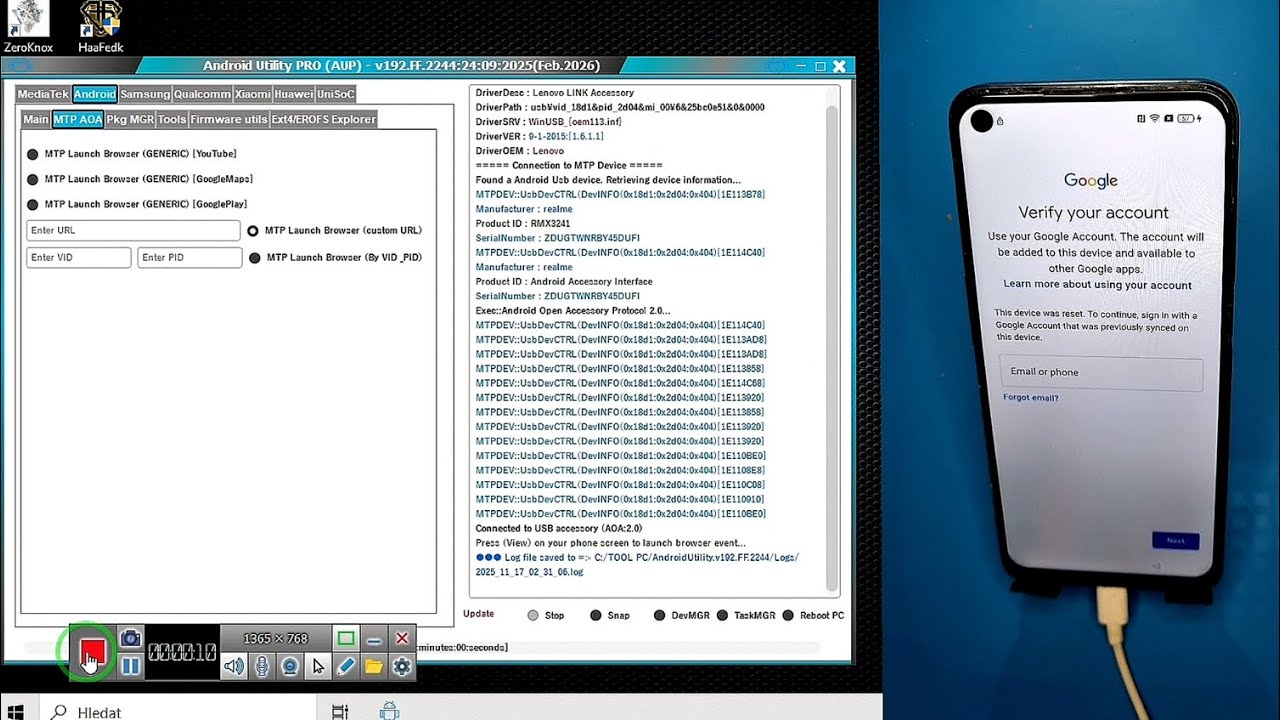Select MTP Launch Browser GoogleMaps option
Screen dimensions: 1280x720
pyautogui.click(x=33, y=179)
